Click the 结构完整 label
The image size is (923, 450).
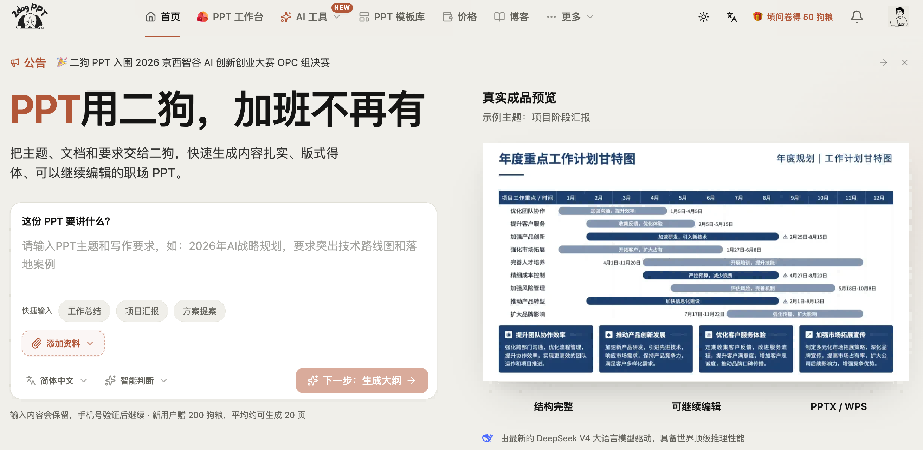click(x=553, y=406)
